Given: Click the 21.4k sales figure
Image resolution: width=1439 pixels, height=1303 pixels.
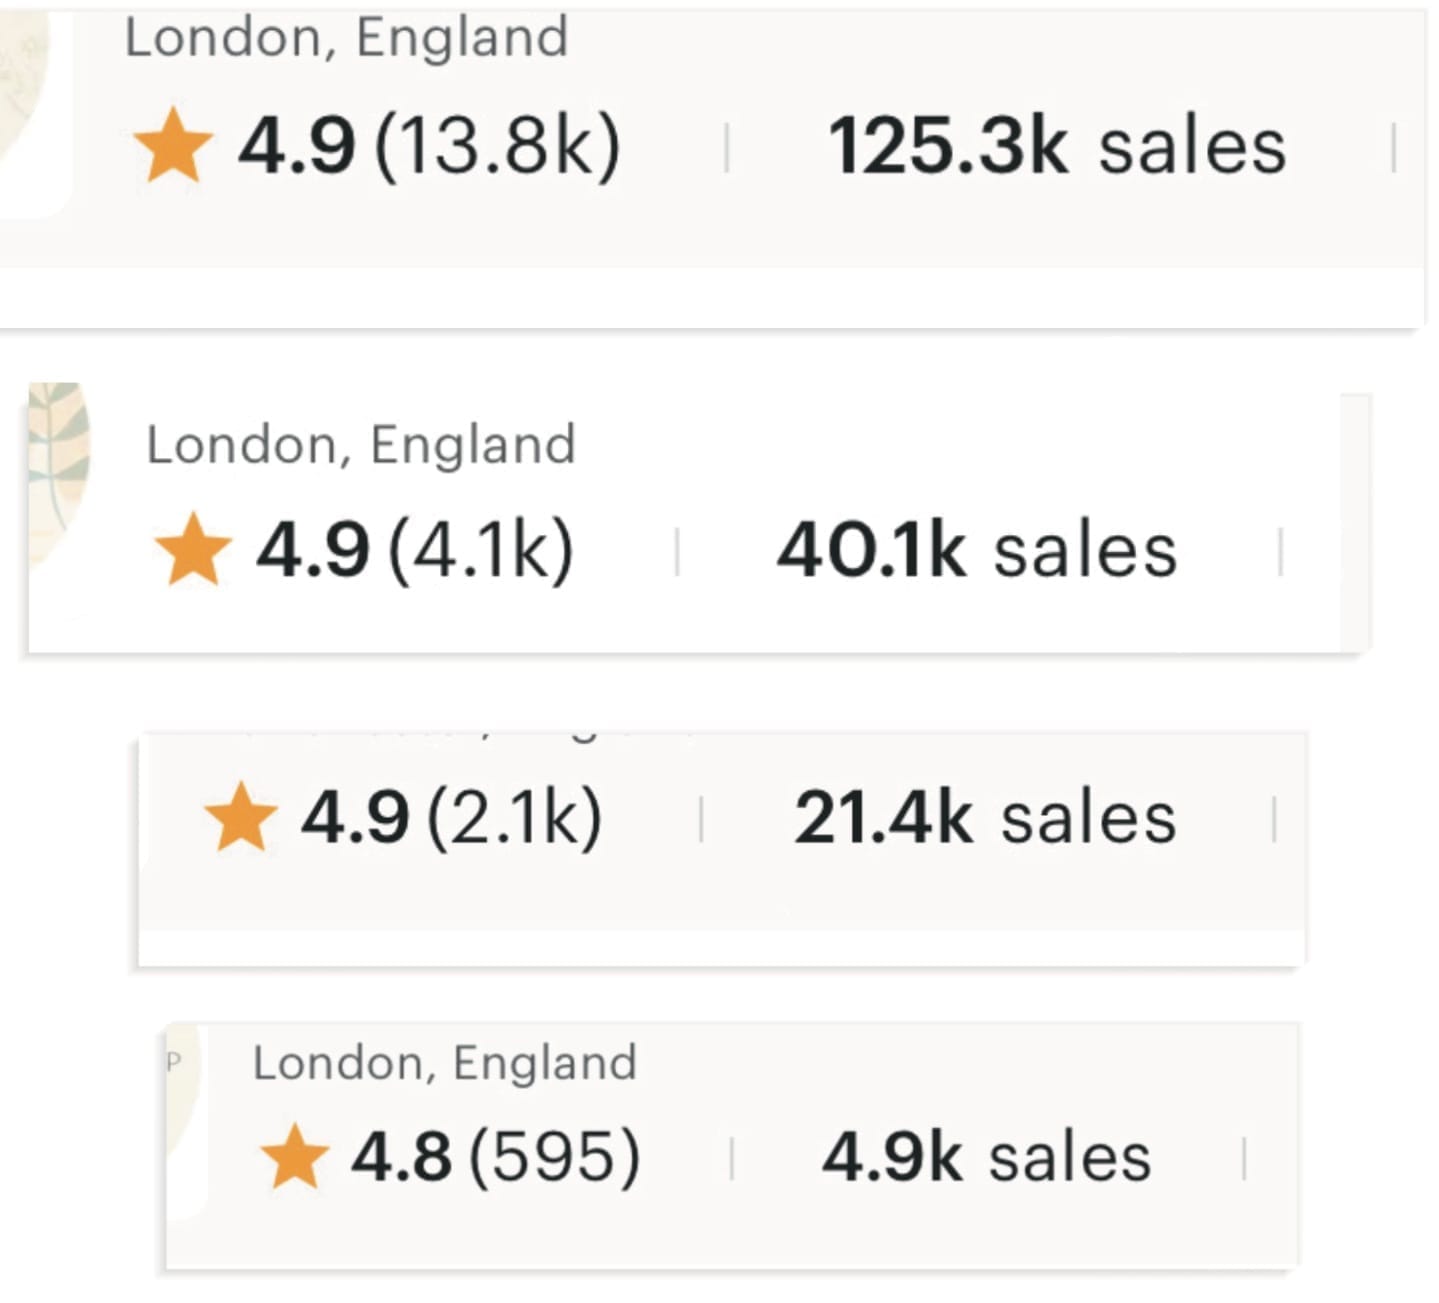Looking at the screenshot, I should point(984,818).
